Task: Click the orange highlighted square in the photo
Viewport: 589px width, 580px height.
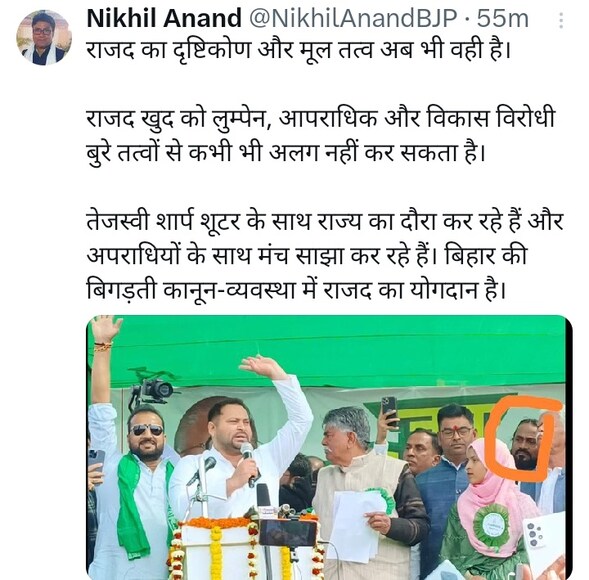Action: coord(523,438)
